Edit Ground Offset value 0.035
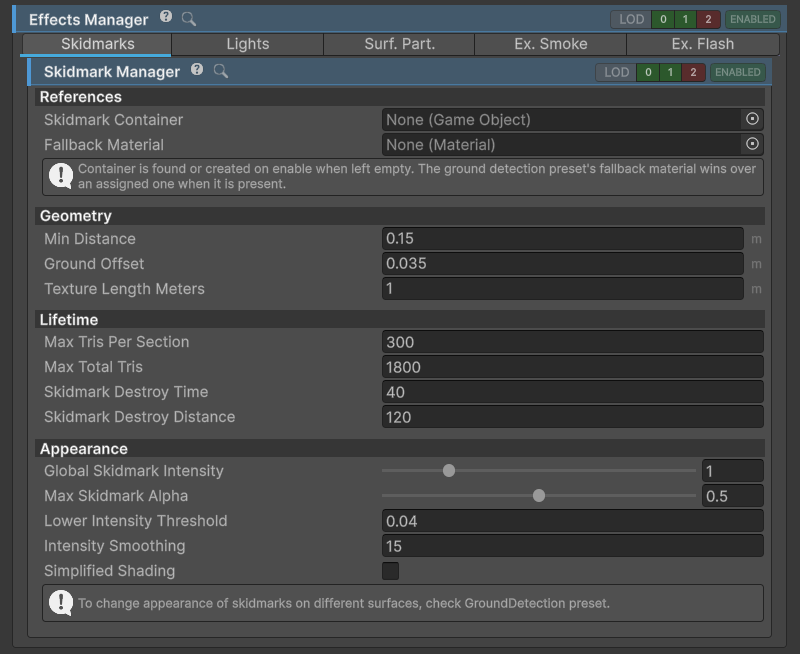 pos(563,263)
